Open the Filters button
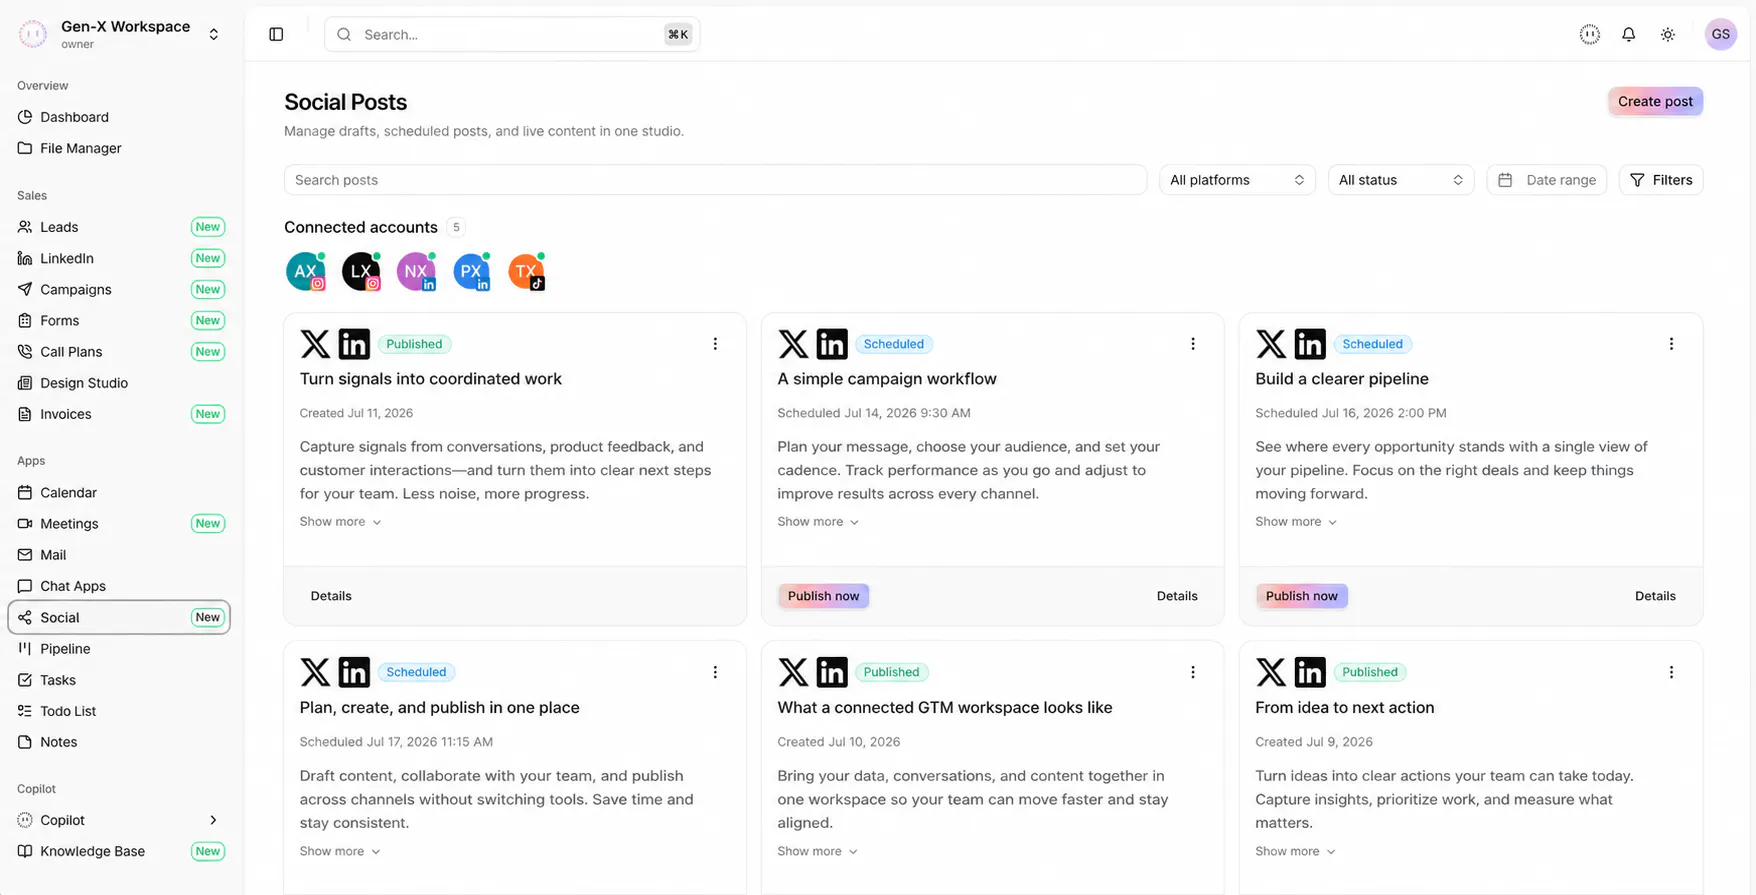This screenshot has width=1756, height=895. (1660, 180)
